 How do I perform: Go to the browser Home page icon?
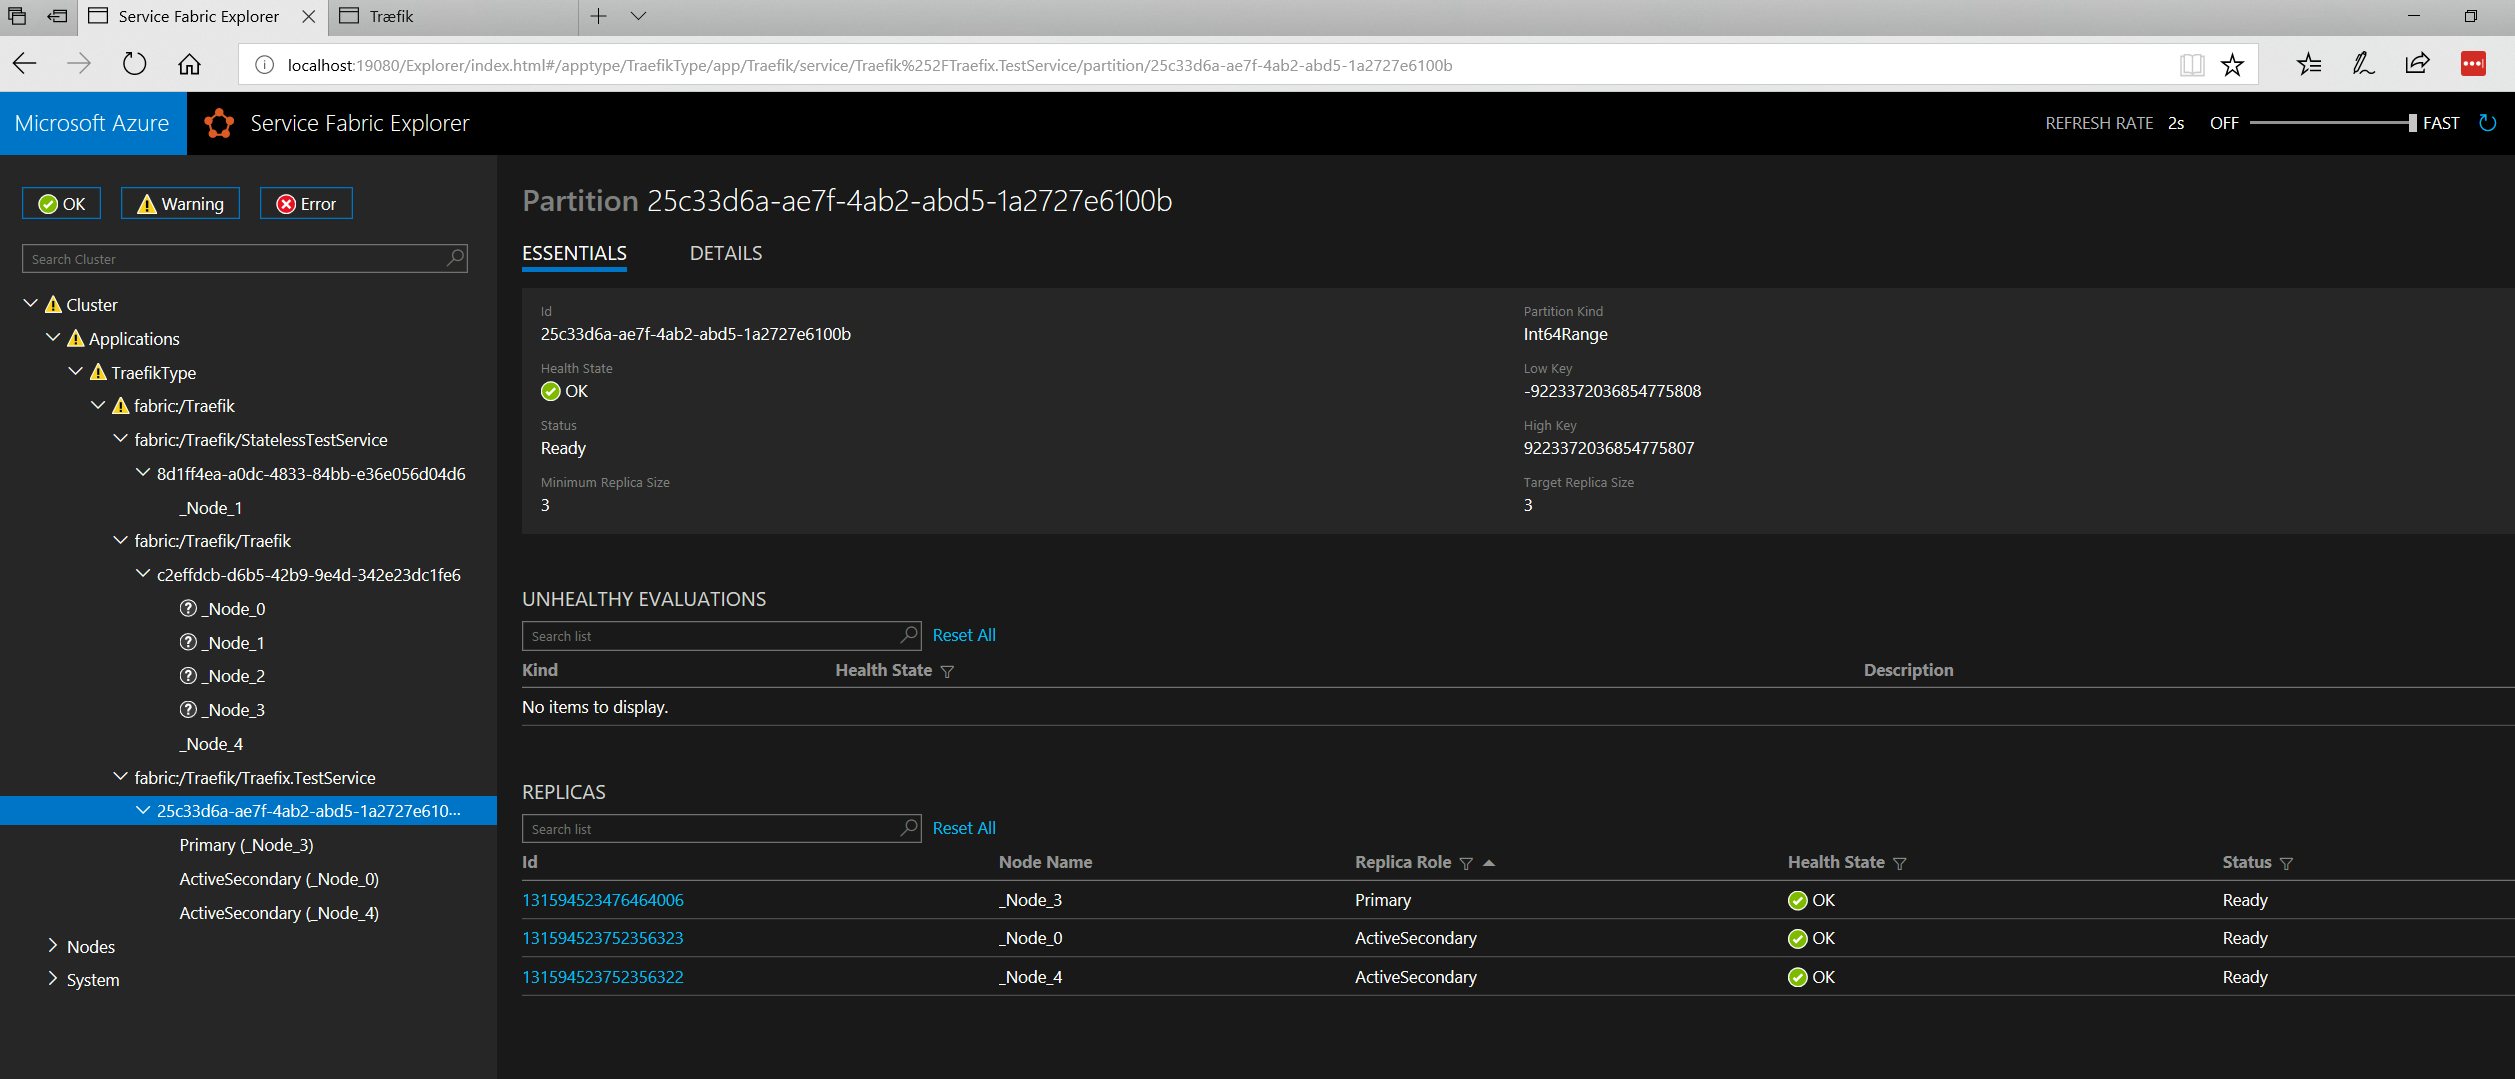pos(189,65)
